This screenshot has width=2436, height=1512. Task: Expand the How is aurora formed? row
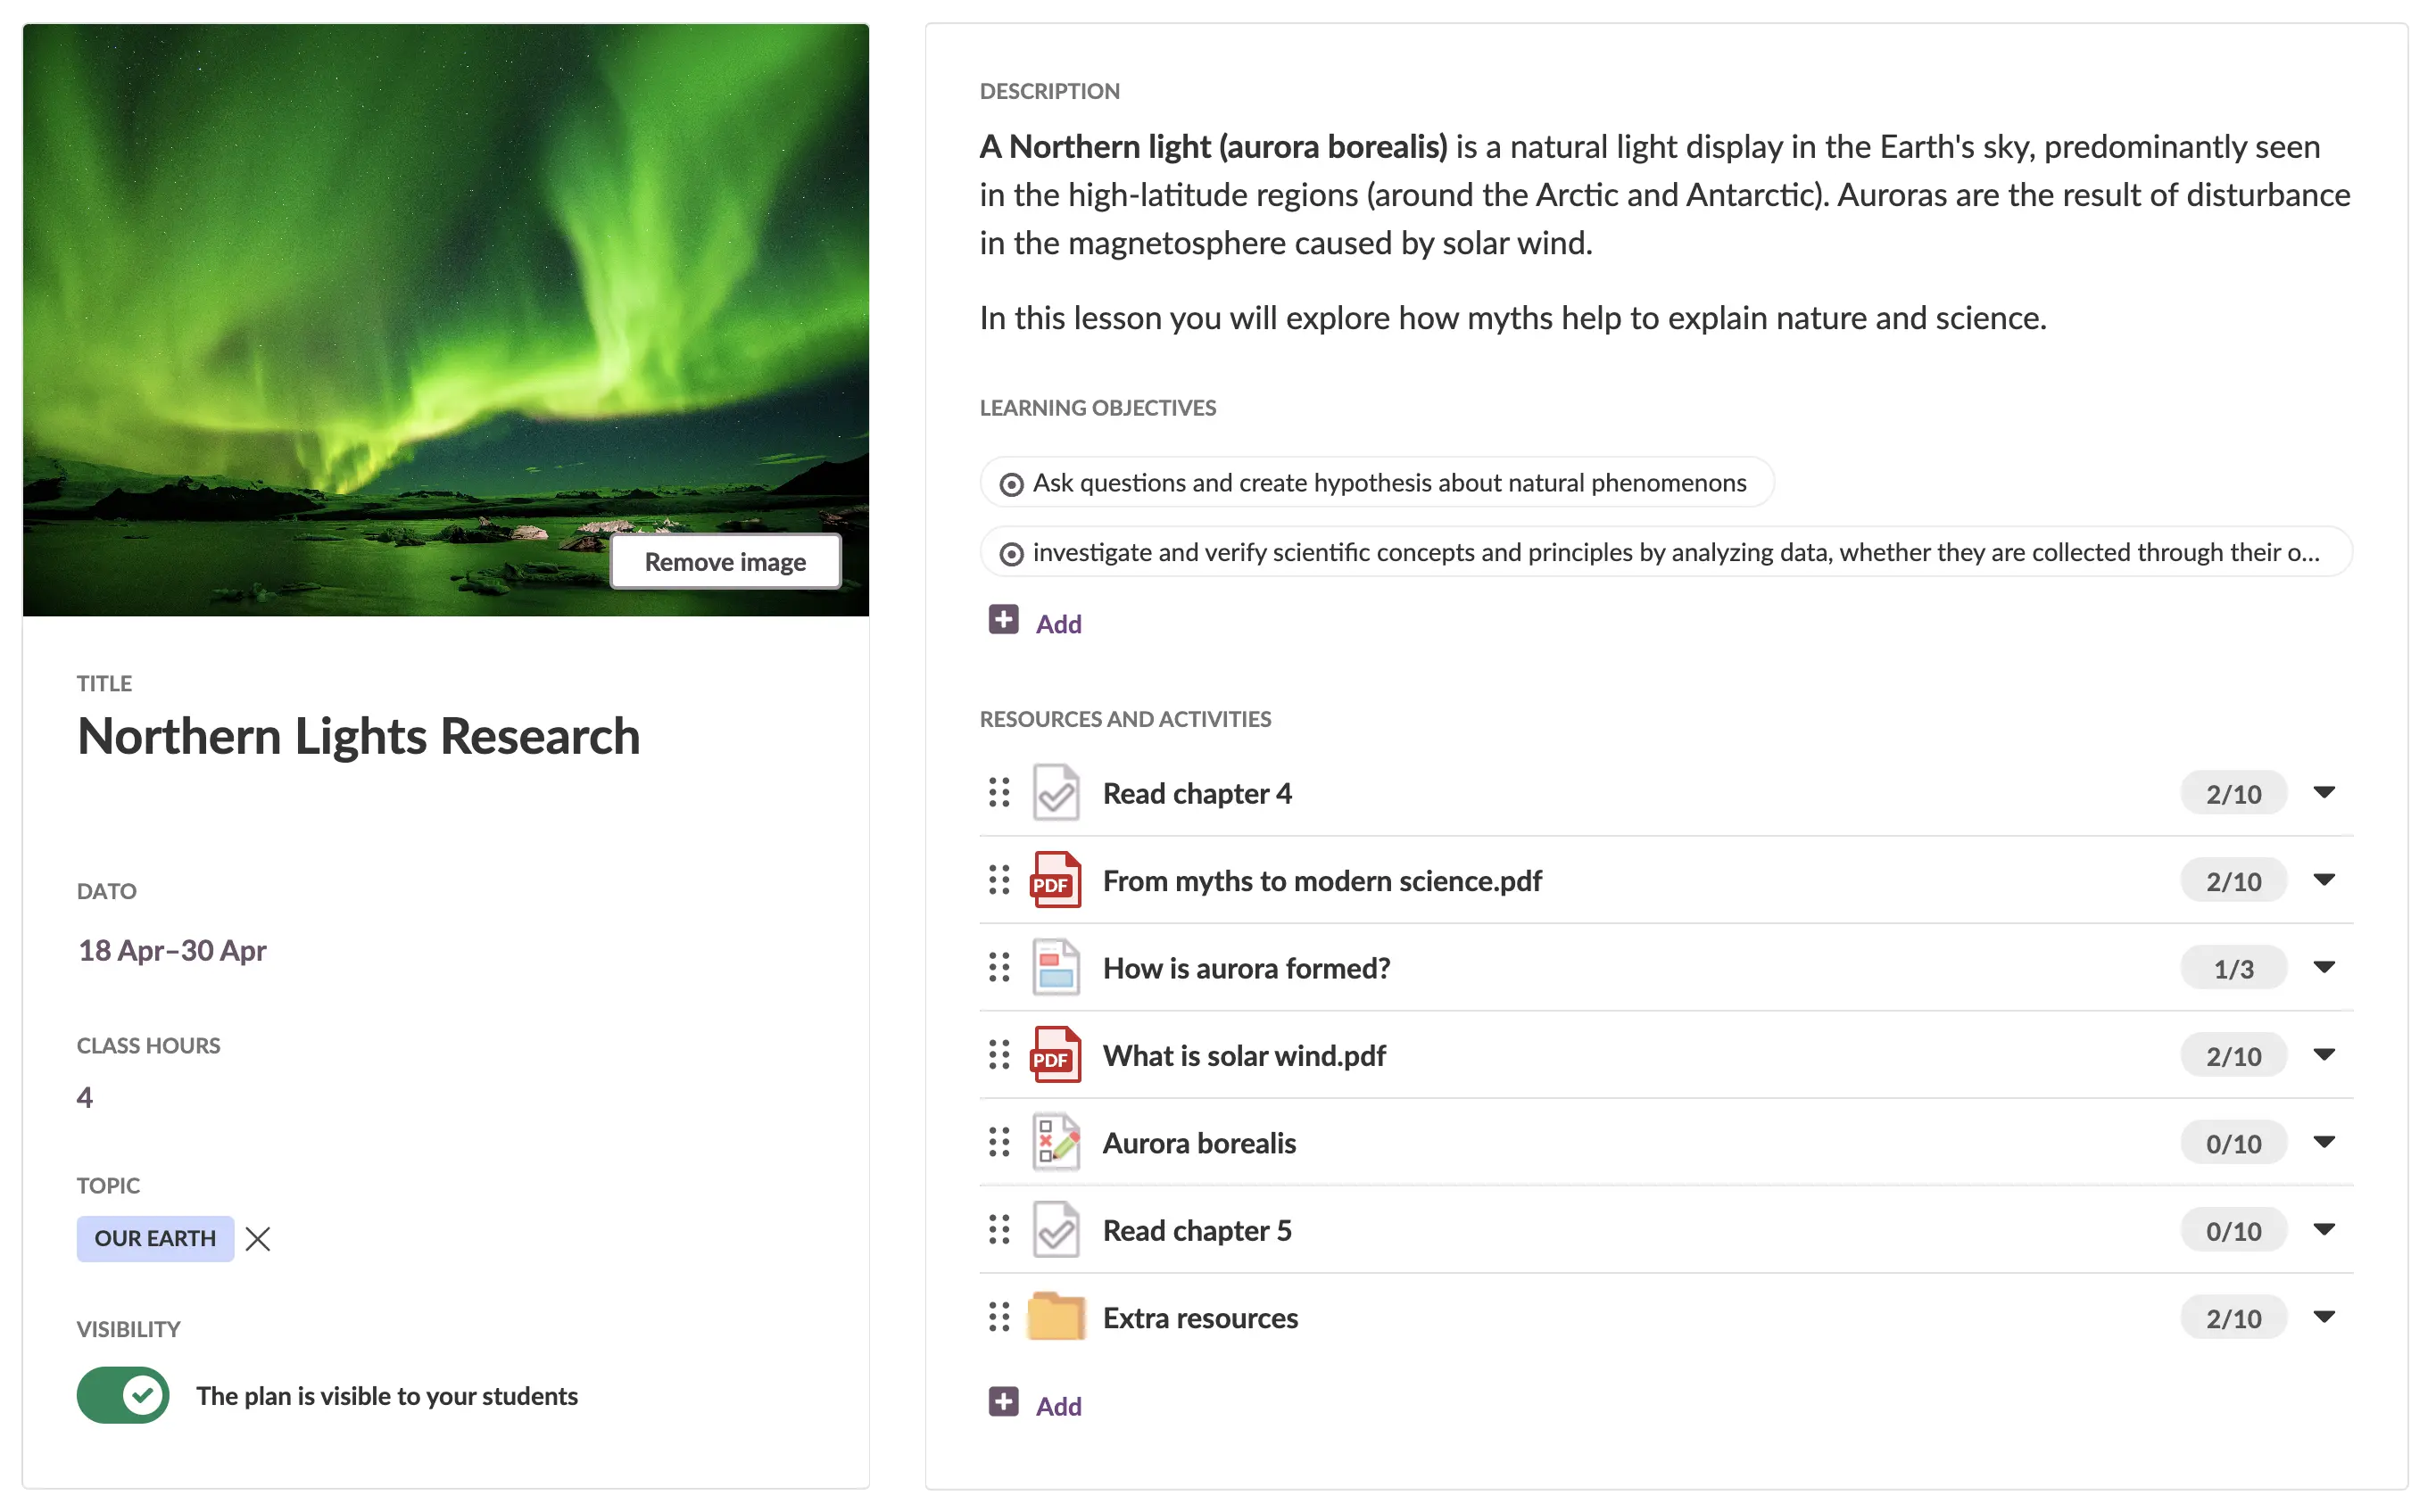pos(2323,967)
